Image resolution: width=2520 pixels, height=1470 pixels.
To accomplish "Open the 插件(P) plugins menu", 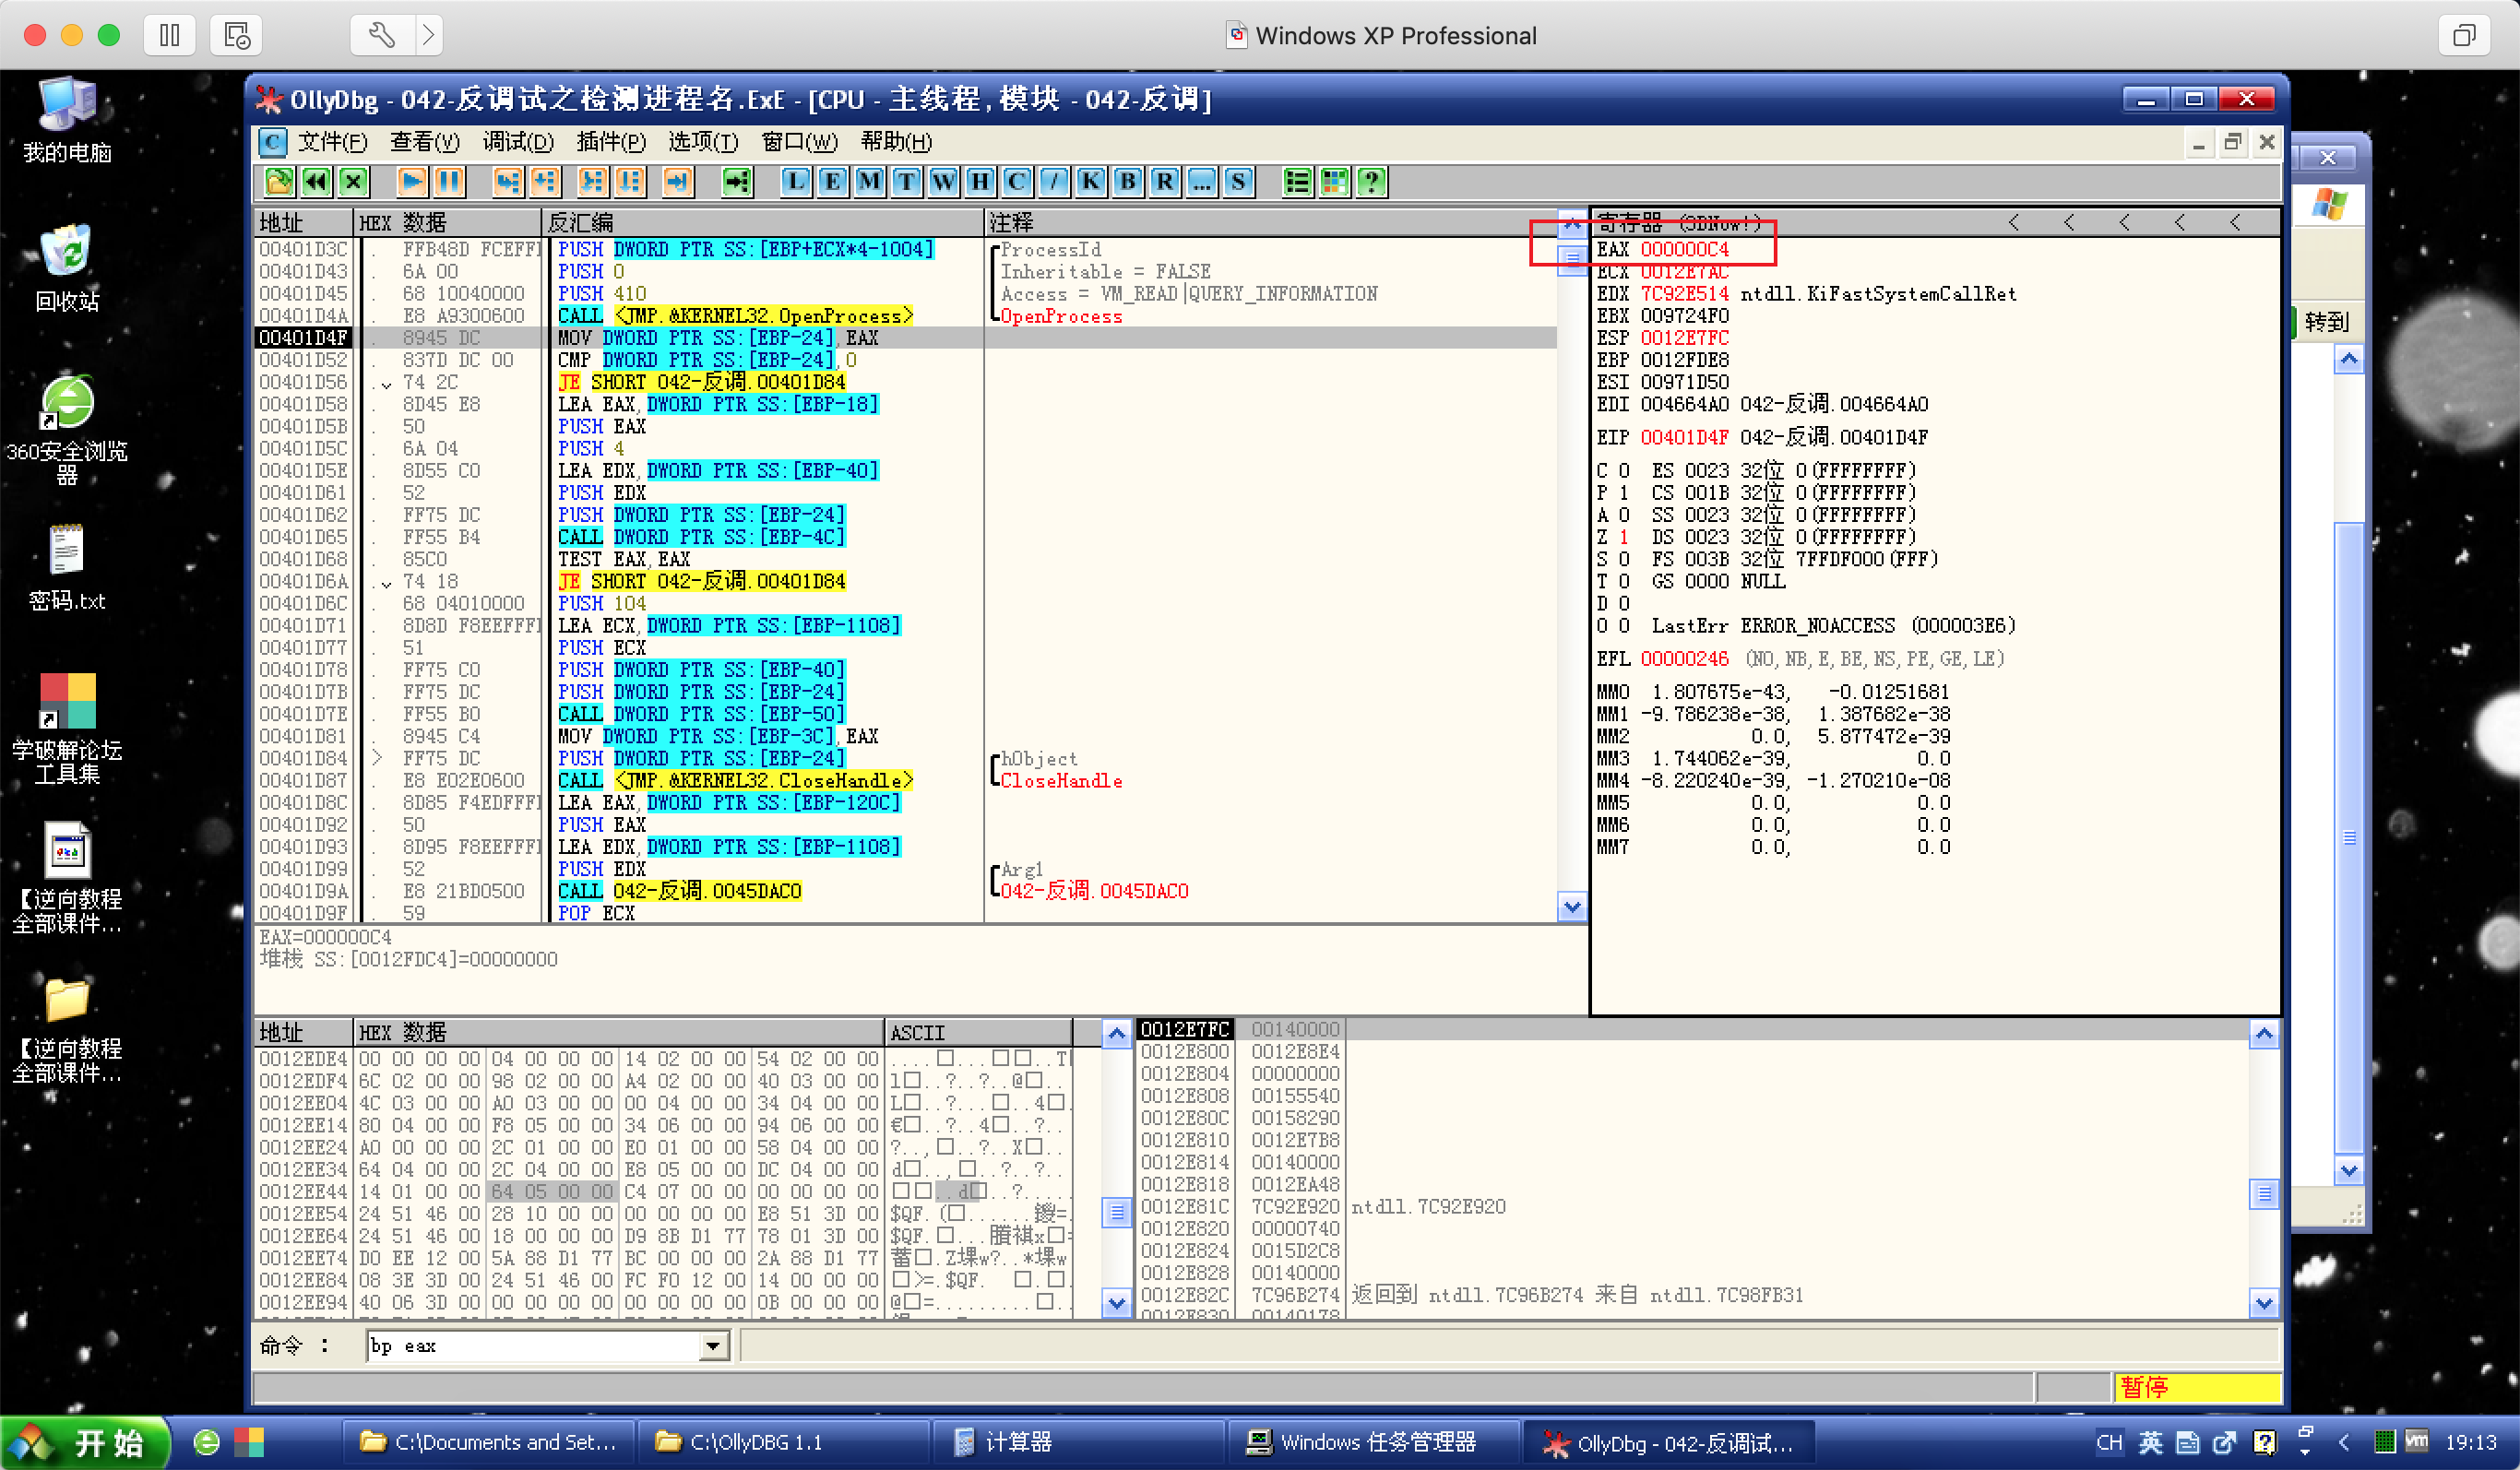I will [611, 142].
